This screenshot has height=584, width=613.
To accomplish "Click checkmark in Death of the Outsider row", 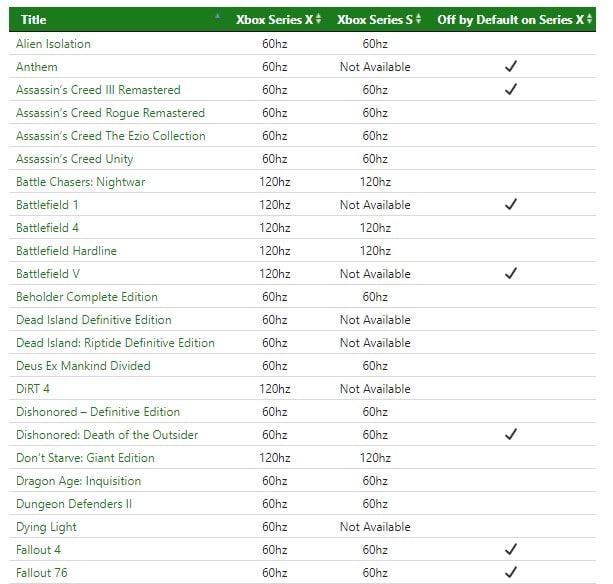I will point(511,434).
